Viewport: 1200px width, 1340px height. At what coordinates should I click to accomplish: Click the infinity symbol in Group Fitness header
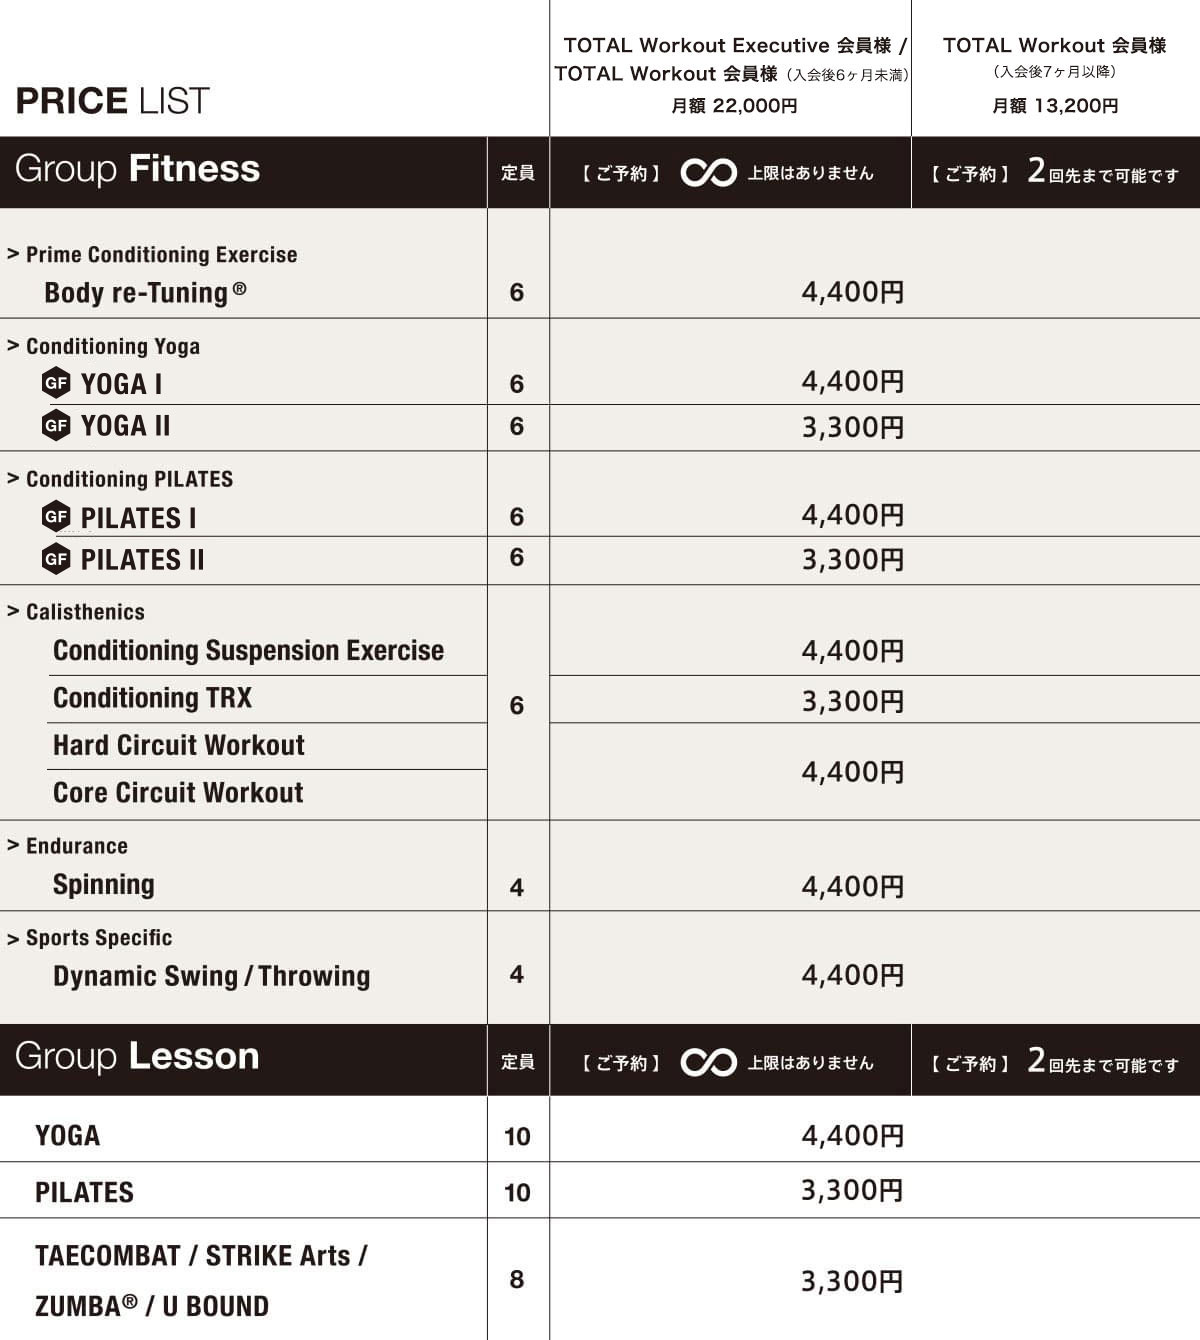pos(708,173)
